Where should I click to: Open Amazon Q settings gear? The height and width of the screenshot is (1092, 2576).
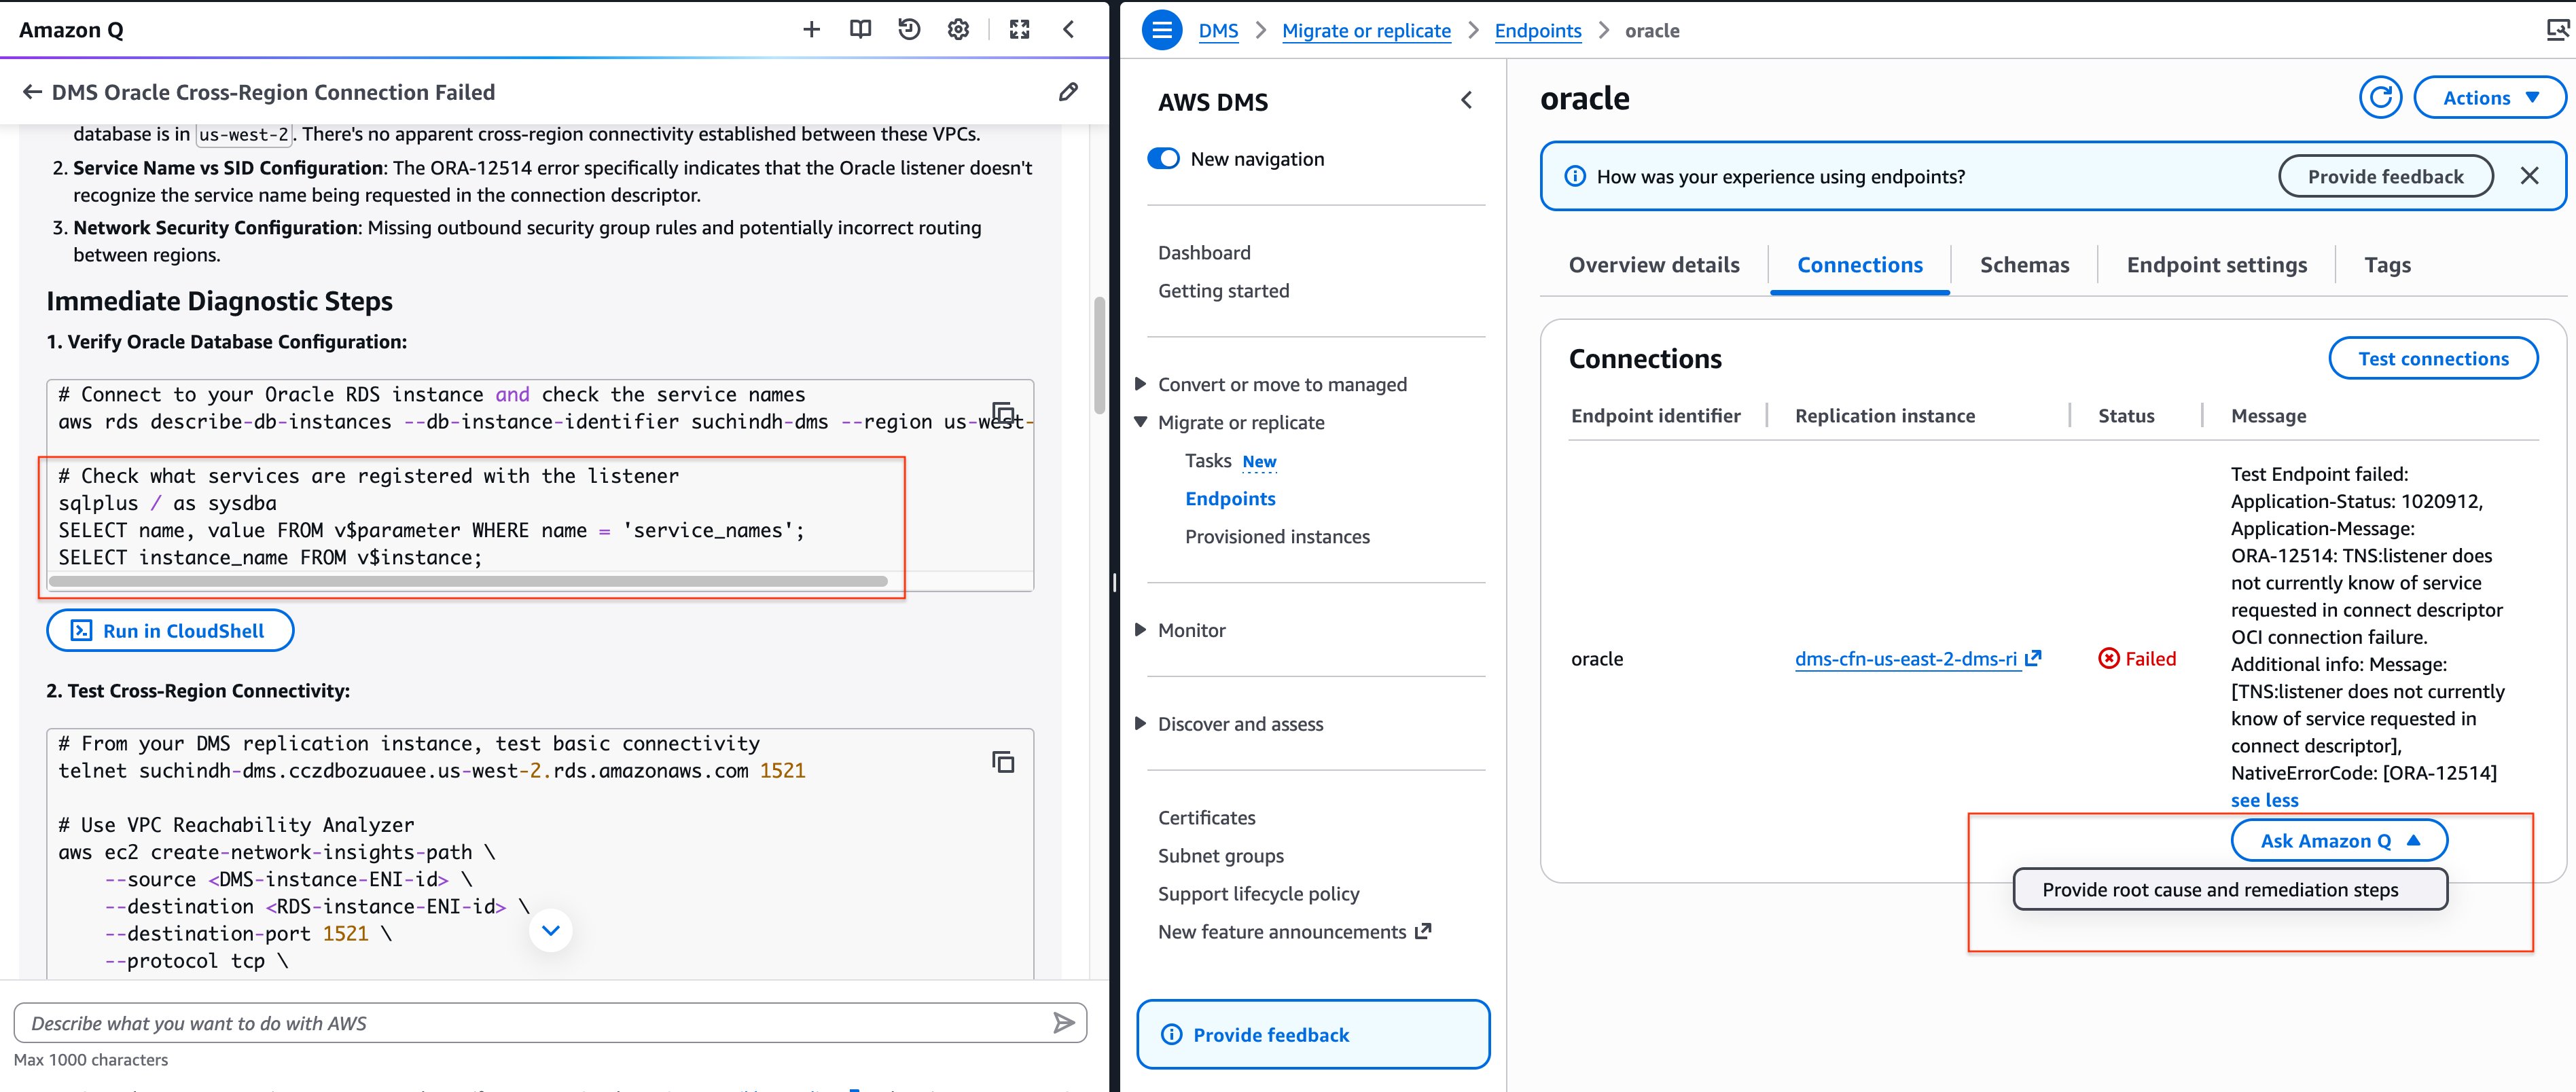click(957, 29)
